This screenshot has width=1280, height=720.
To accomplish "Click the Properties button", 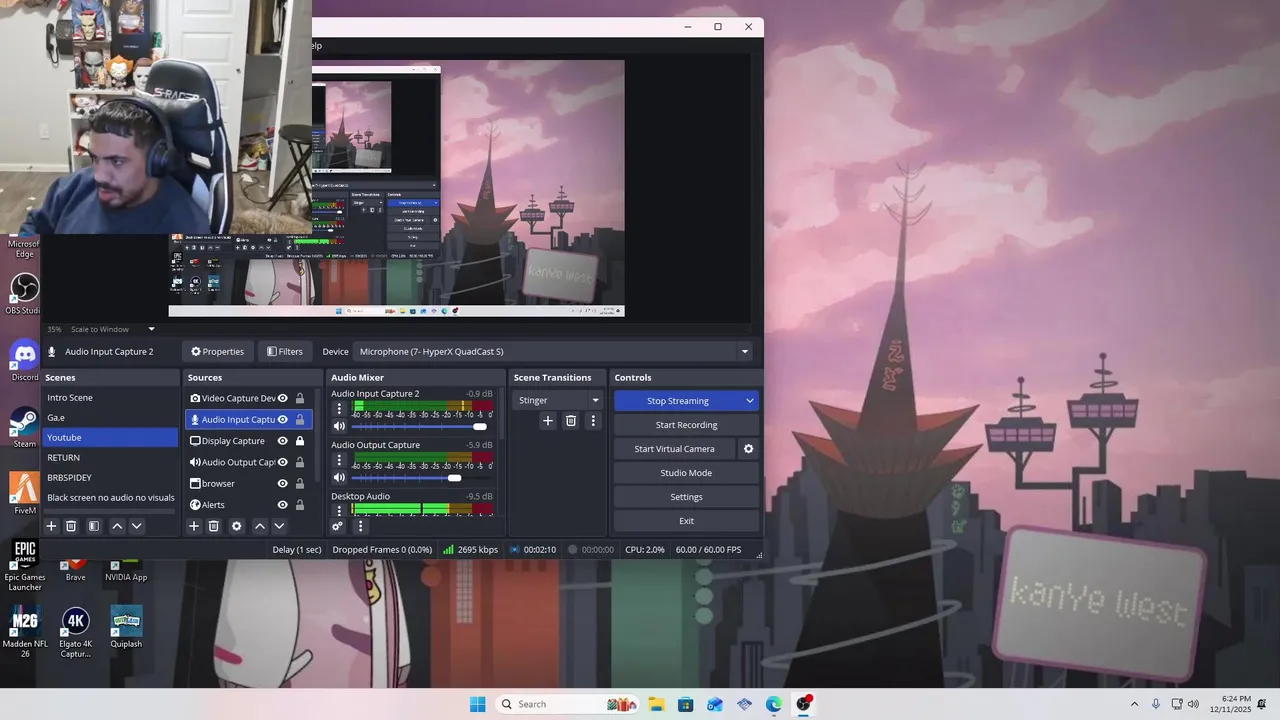I will [x=217, y=352].
